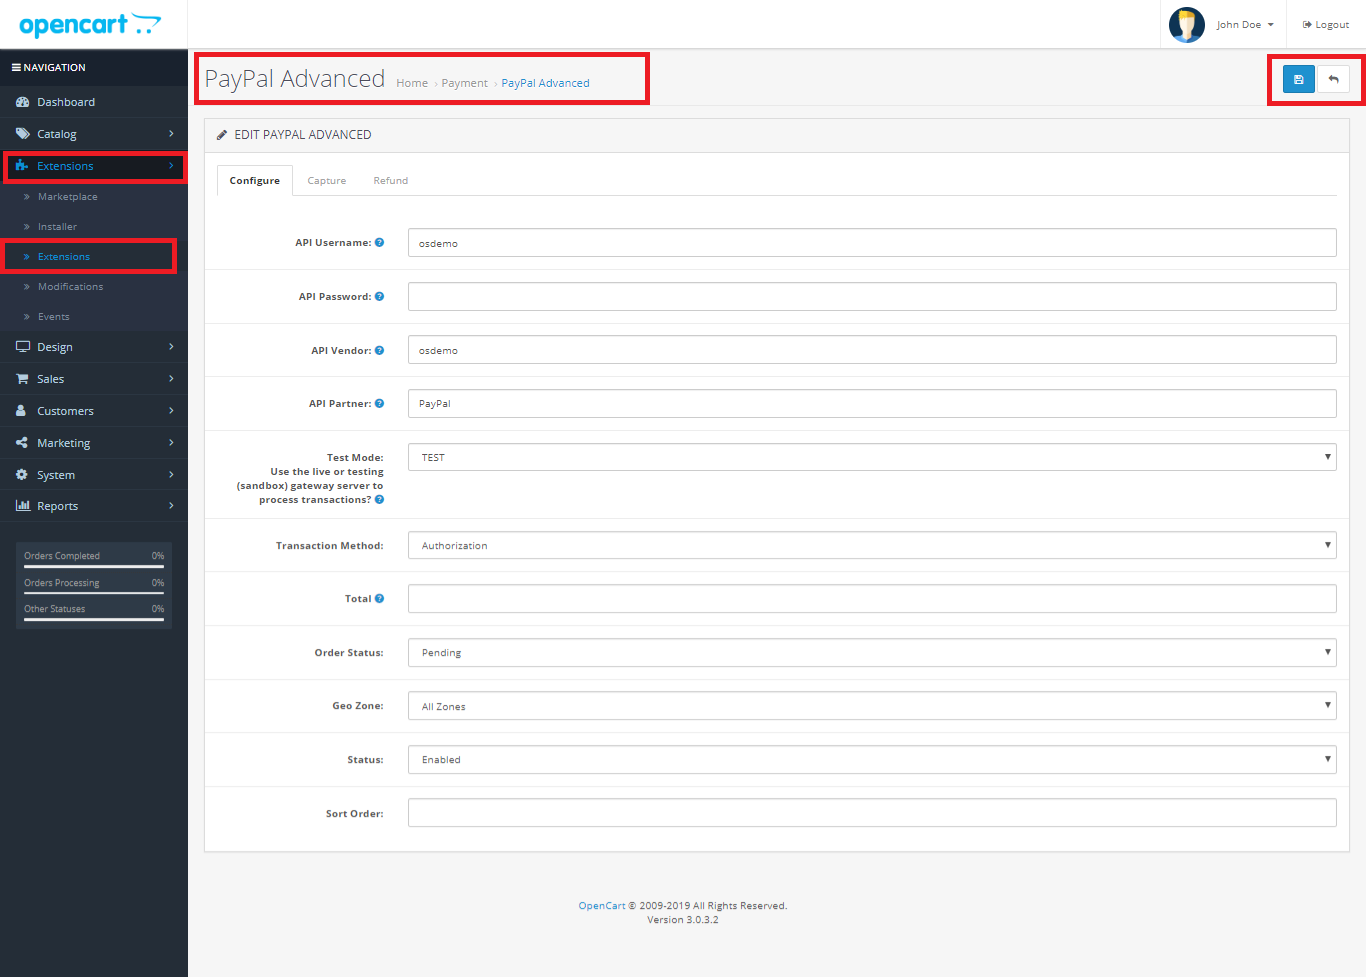Click the API Partner help icon
The height and width of the screenshot is (977, 1366).
coord(379,404)
